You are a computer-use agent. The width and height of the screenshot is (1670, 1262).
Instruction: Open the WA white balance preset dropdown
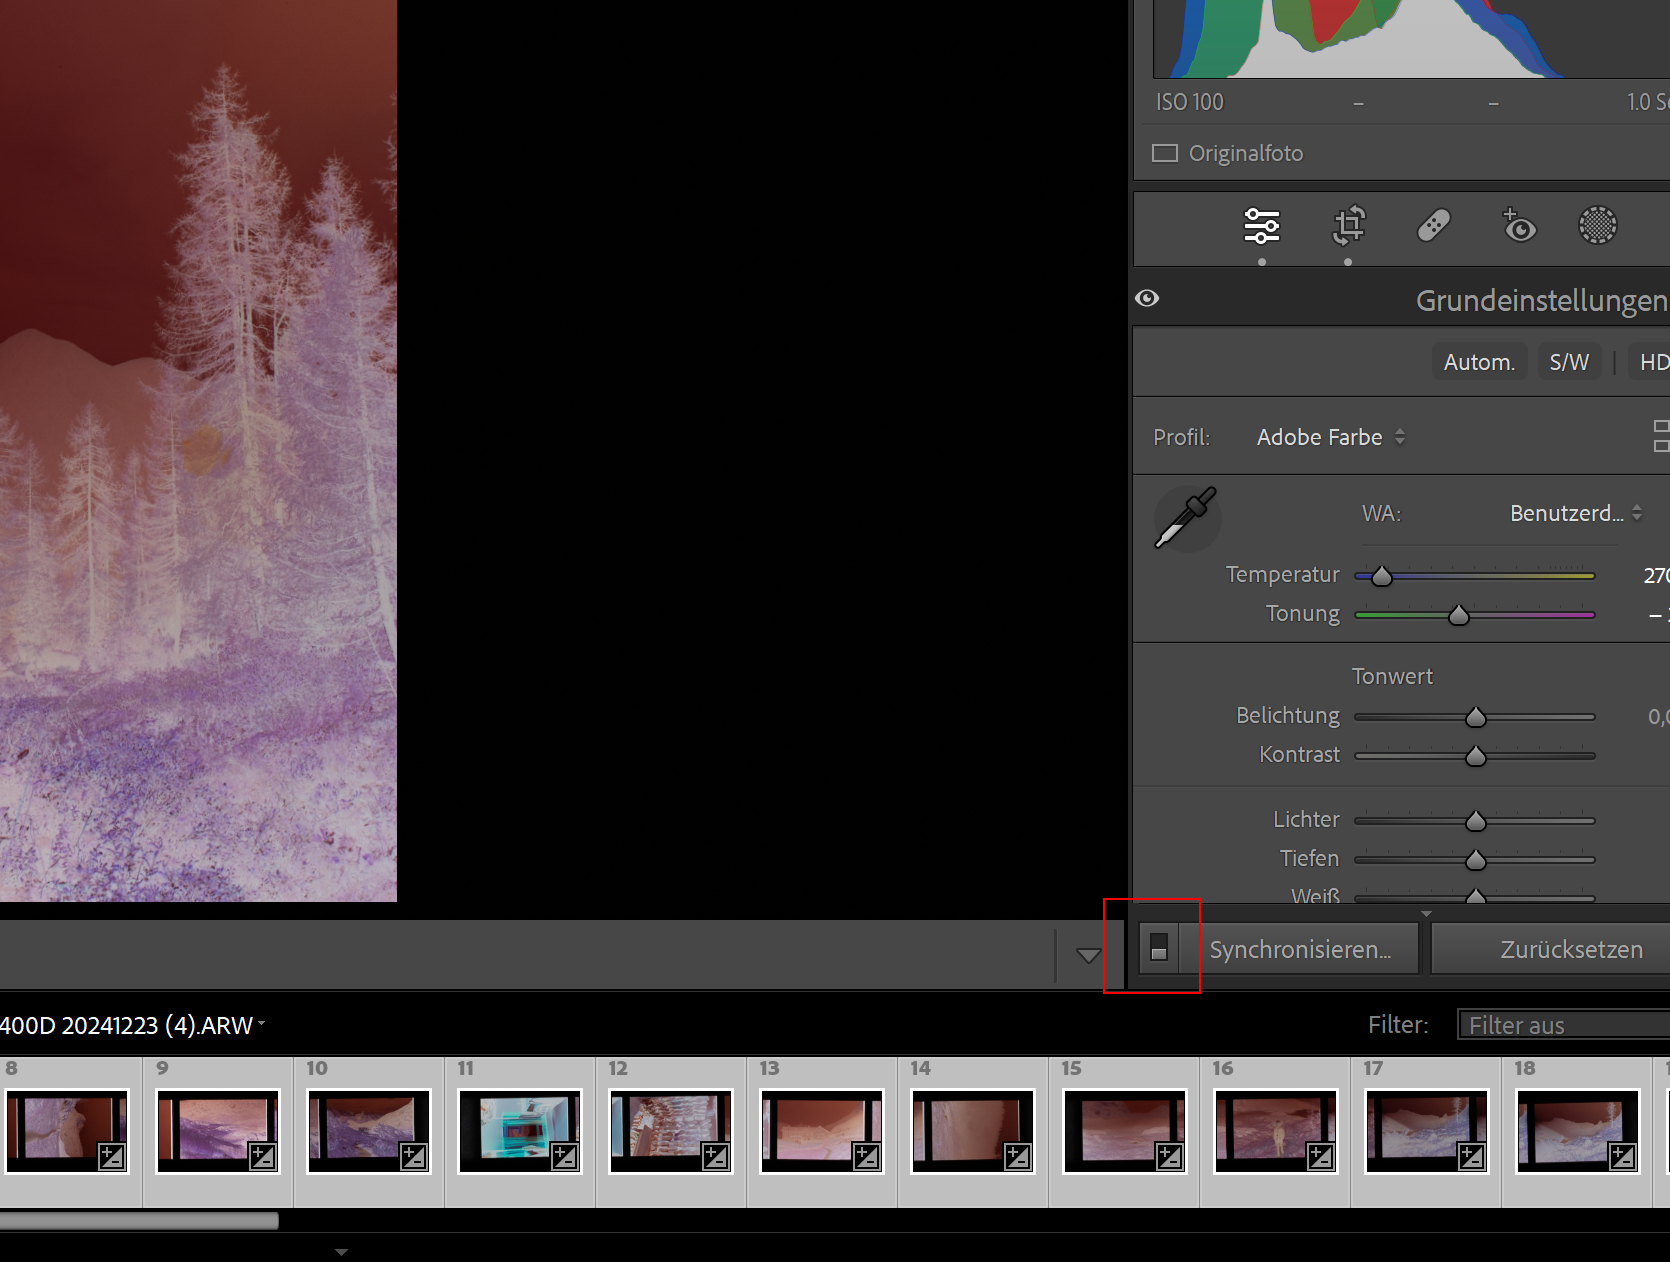pos(1576,513)
